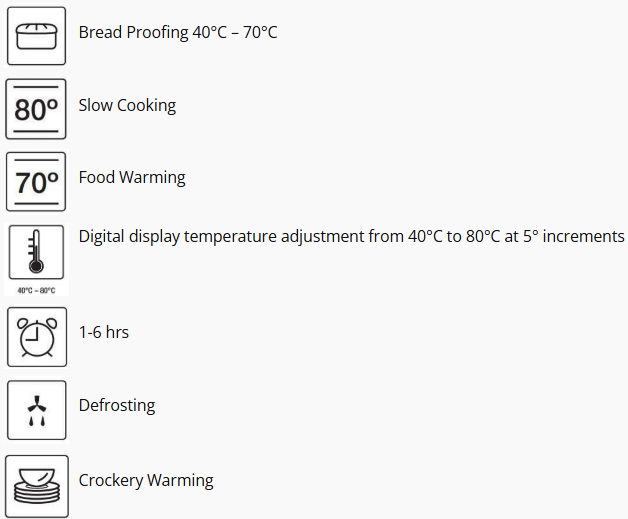The image size is (628, 519).
Task: Click the word Proofing in first row
Action: [x=157, y=33]
